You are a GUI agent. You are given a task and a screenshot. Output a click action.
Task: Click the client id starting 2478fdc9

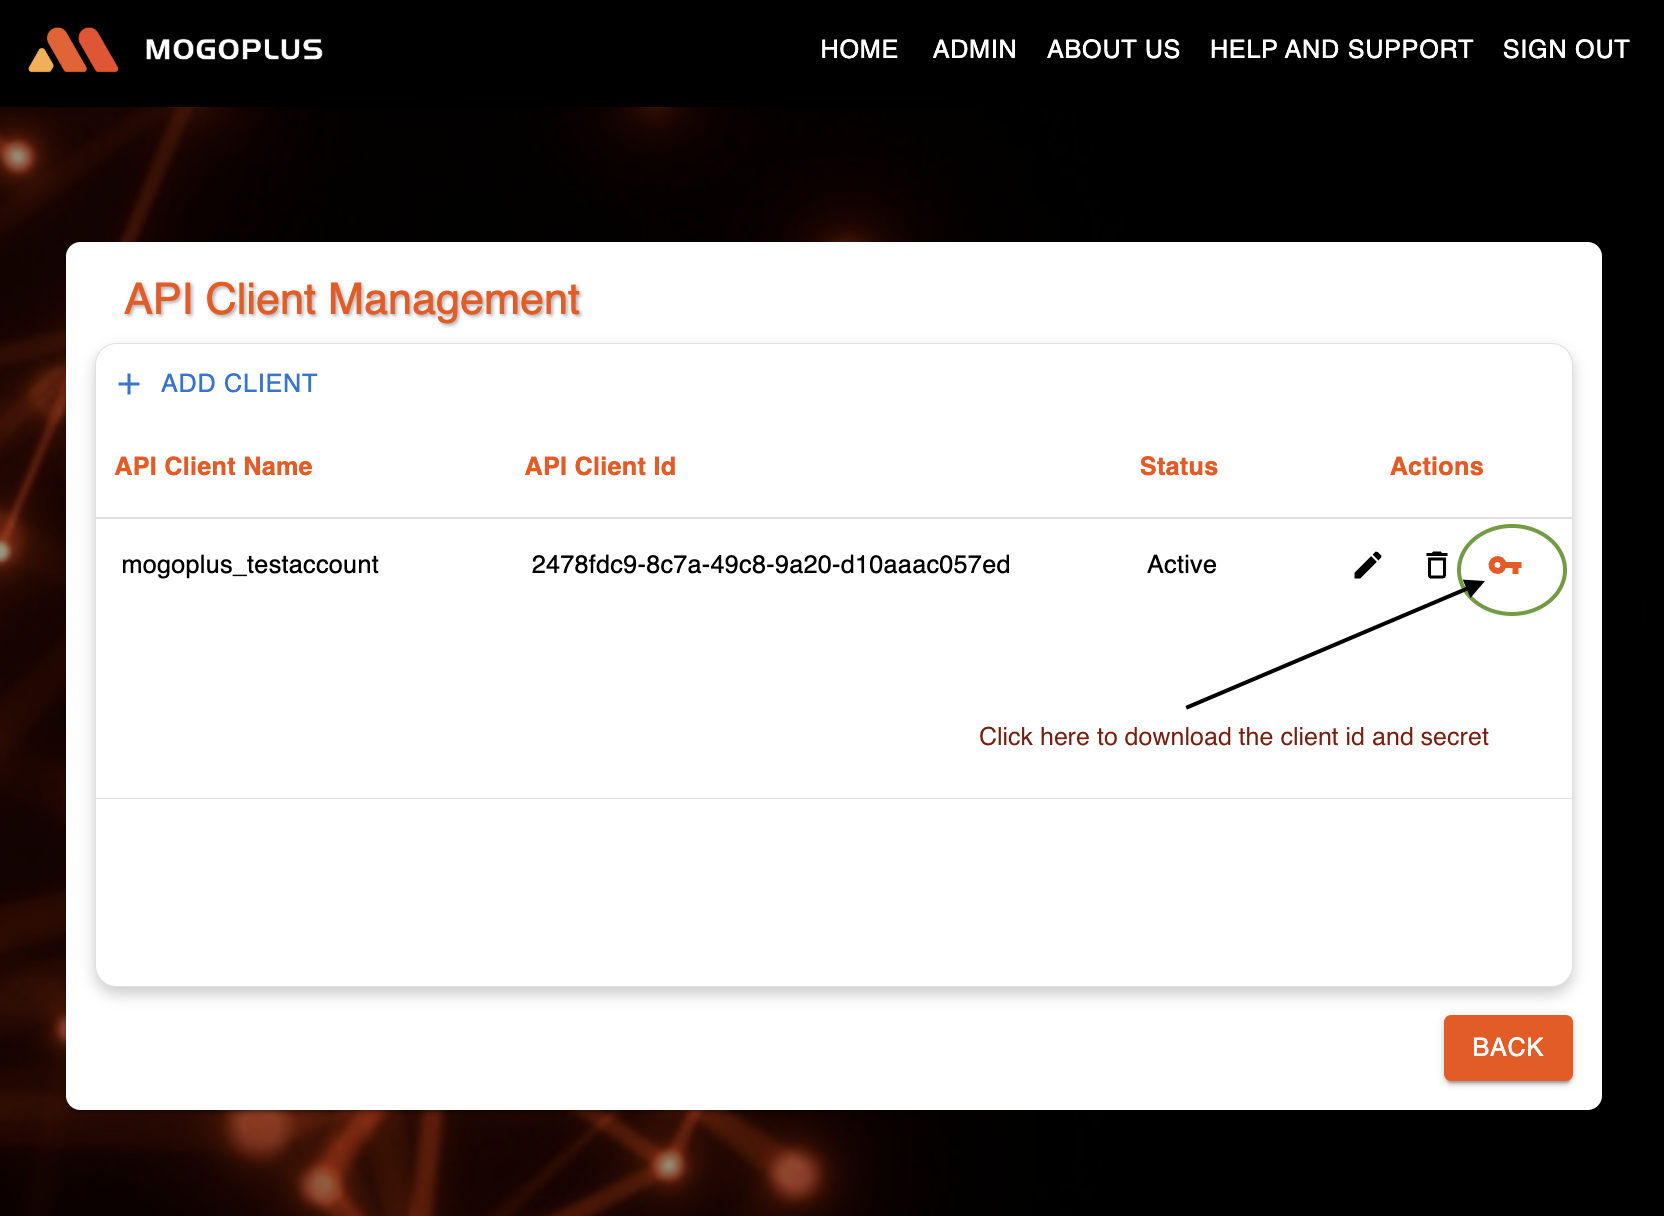[771, 565]
